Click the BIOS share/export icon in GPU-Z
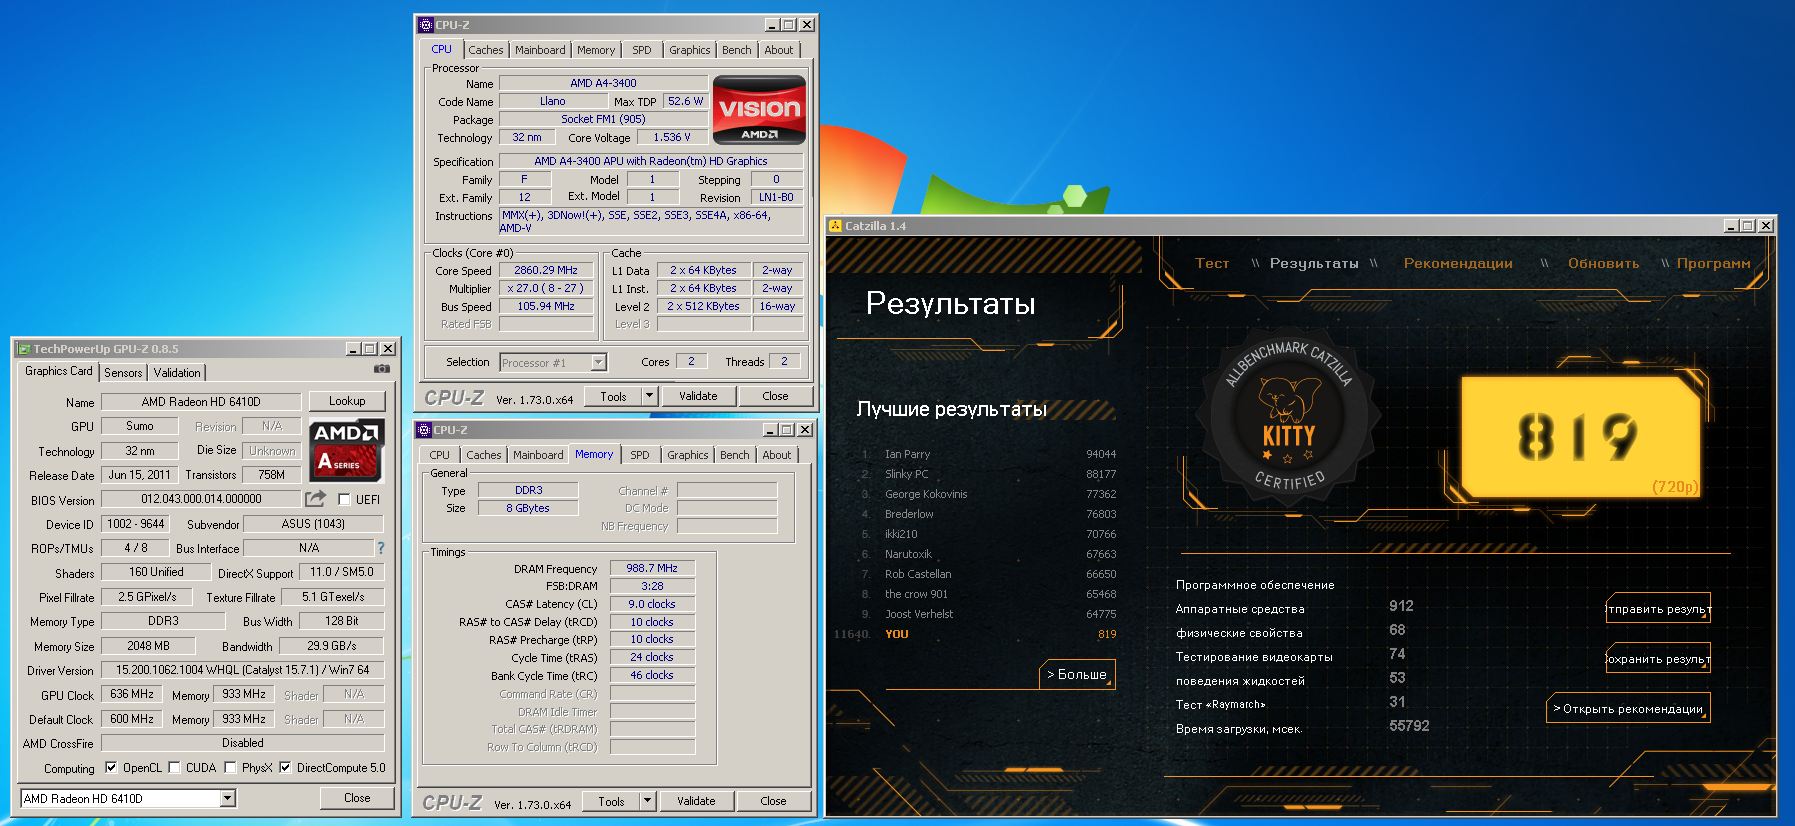The height and width of the screenshot is (826, 1795). [316, 498]
